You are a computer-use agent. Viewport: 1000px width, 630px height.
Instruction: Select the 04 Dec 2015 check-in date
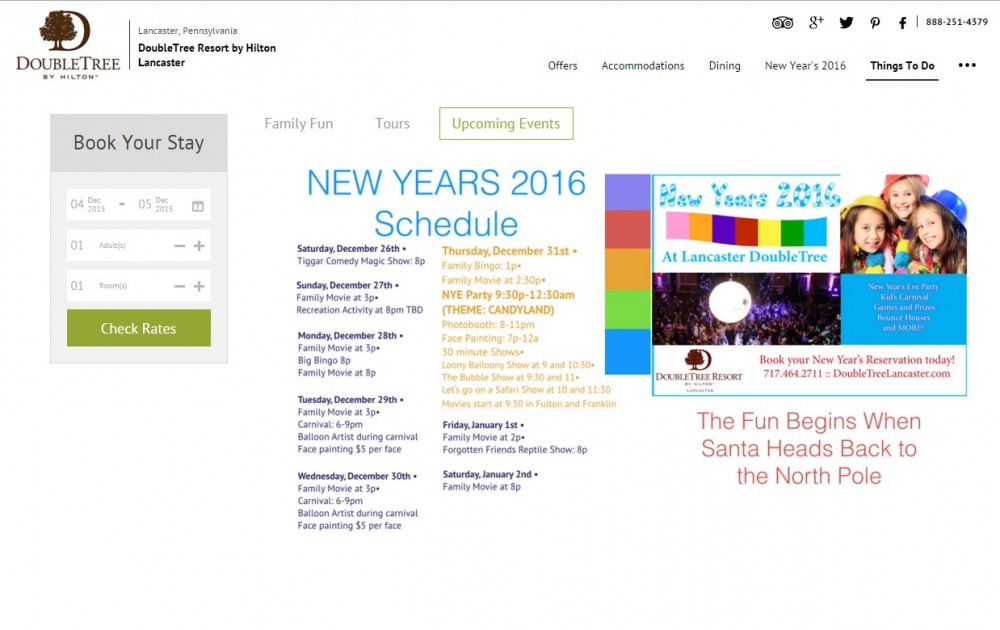88,205
